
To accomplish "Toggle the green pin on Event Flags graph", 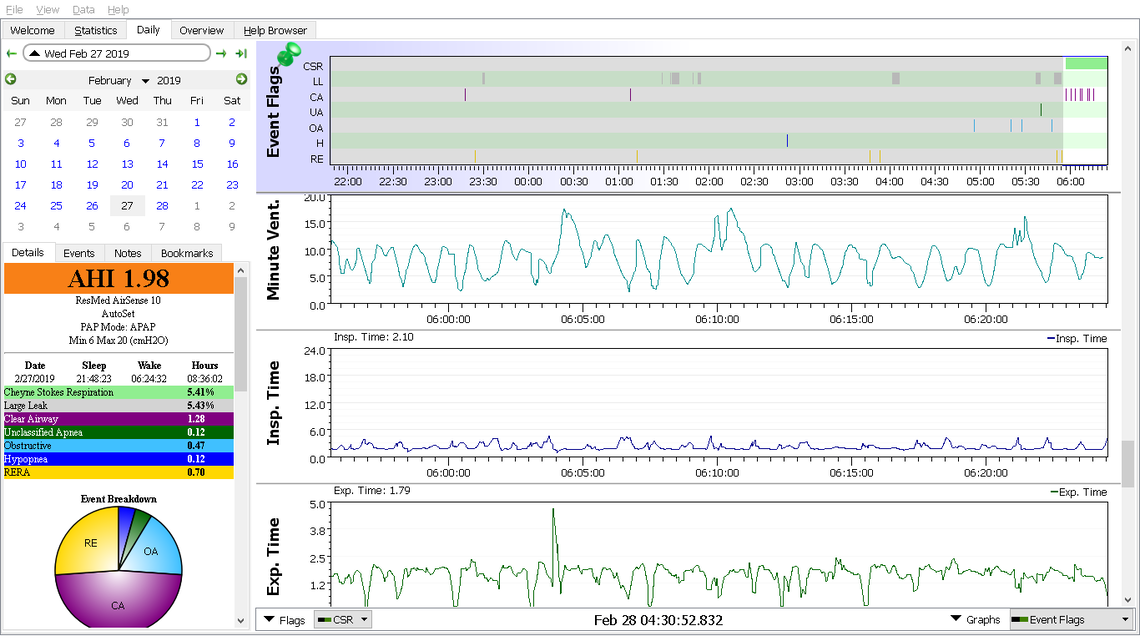I will pos(290,55).
